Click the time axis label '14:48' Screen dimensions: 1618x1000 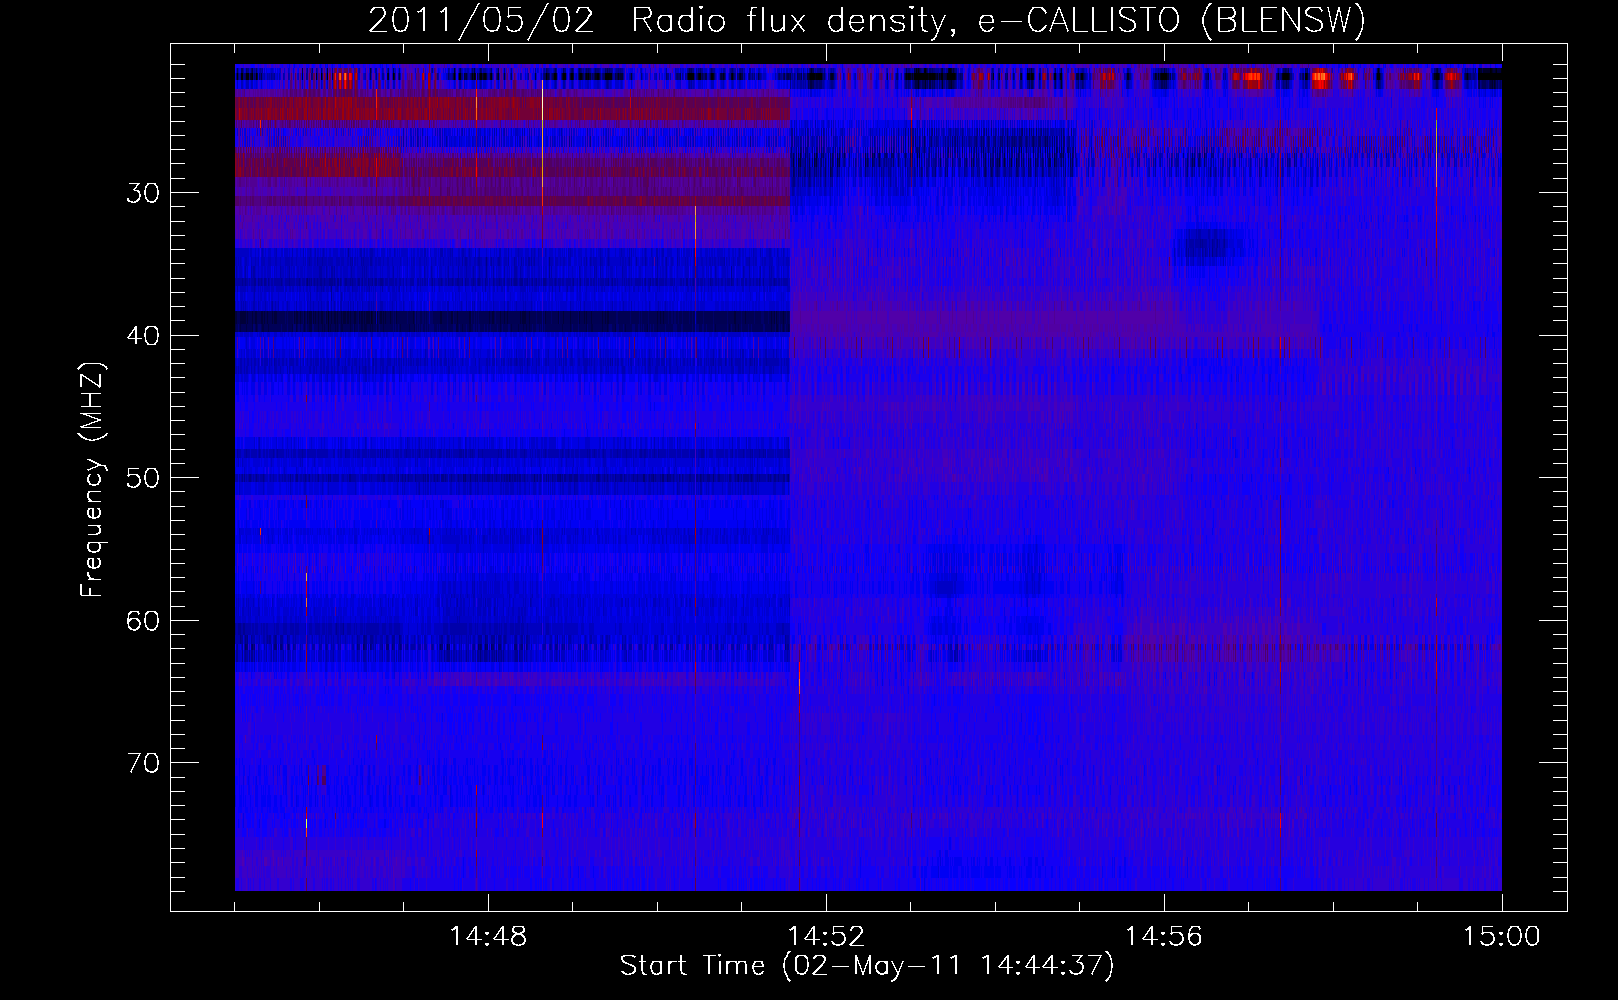pos(488,937)
